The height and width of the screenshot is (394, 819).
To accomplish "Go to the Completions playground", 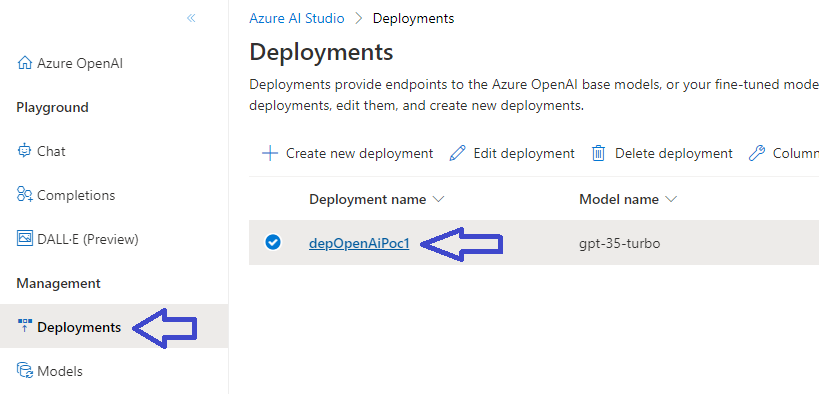I will 76,195.
